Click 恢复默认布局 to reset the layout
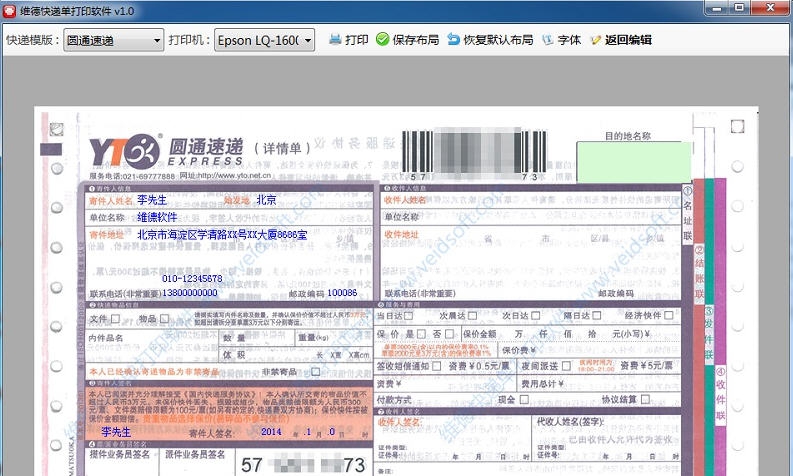The width and height of the screenshot is (793, 476). coord(498,39)
